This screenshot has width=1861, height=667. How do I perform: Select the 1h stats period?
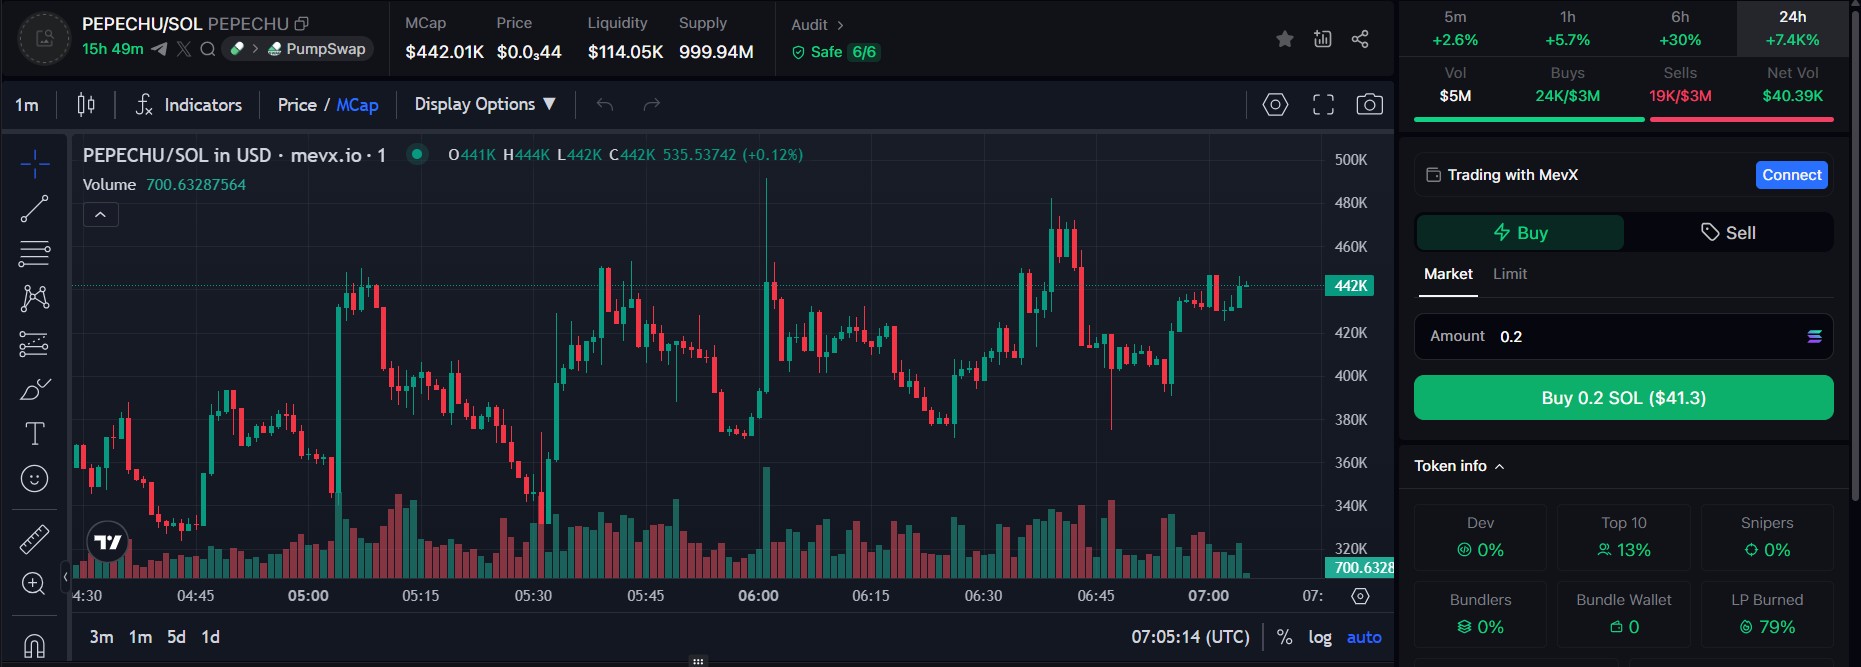[x=1567, y=28]
